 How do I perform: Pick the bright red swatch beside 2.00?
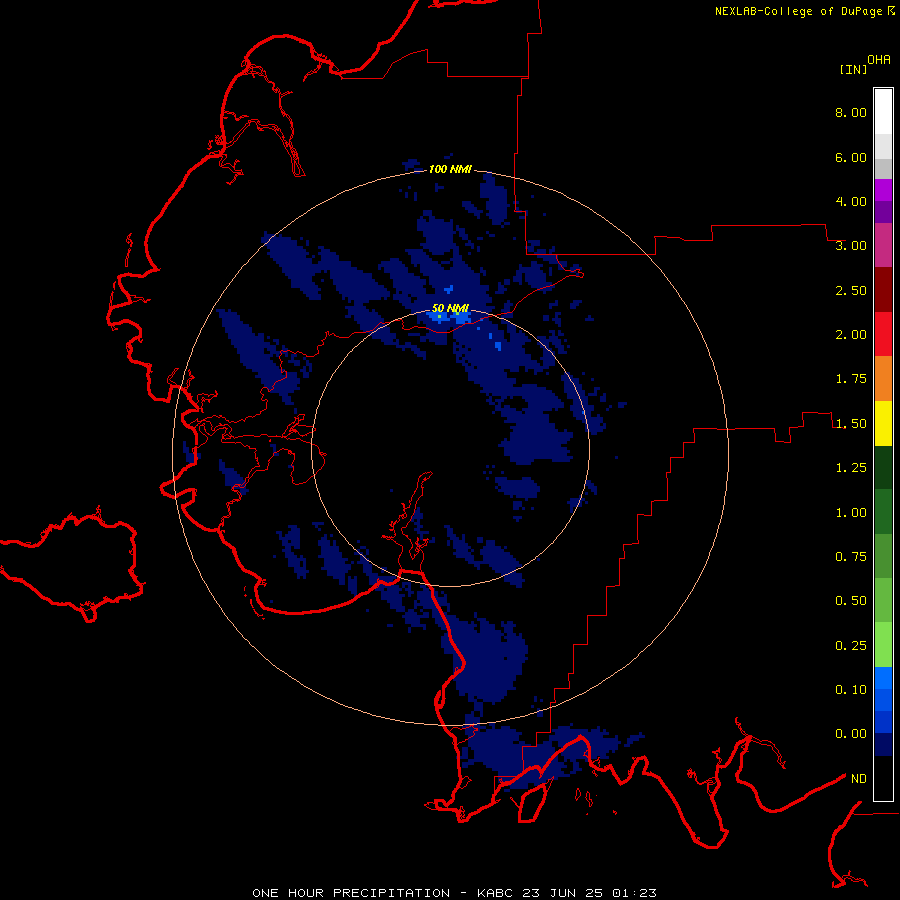click(883, 334)
